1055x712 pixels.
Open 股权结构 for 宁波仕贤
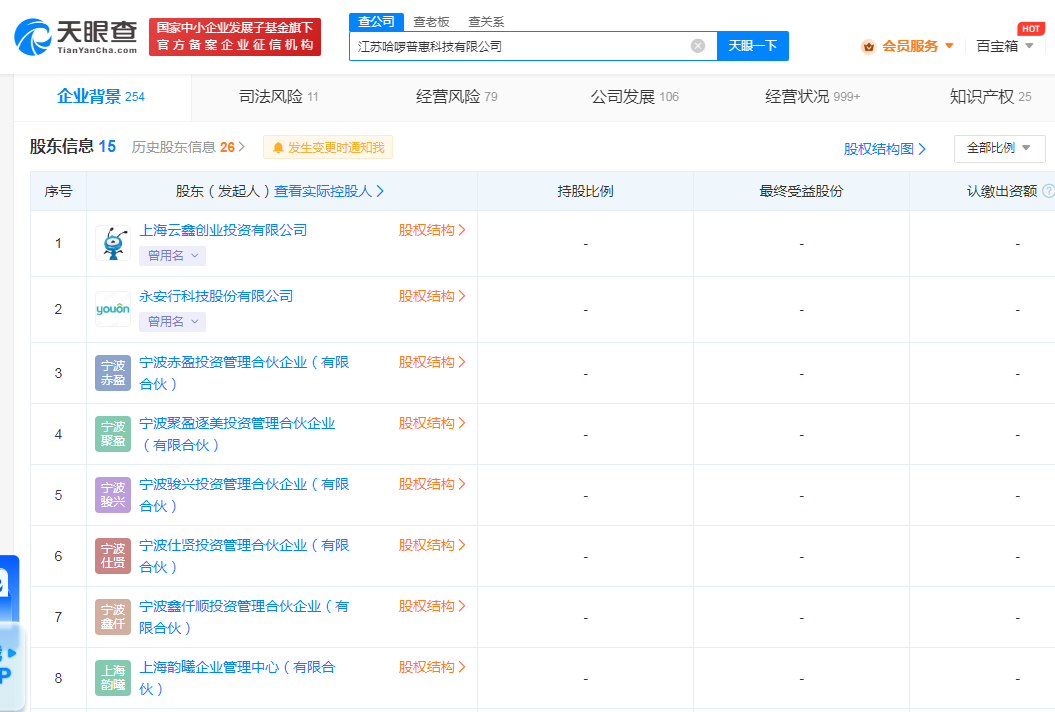click(432, 545)
